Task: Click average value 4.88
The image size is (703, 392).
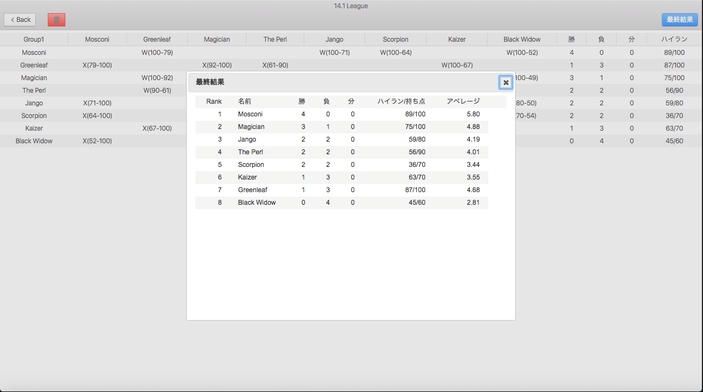Action: click(473, 126)
